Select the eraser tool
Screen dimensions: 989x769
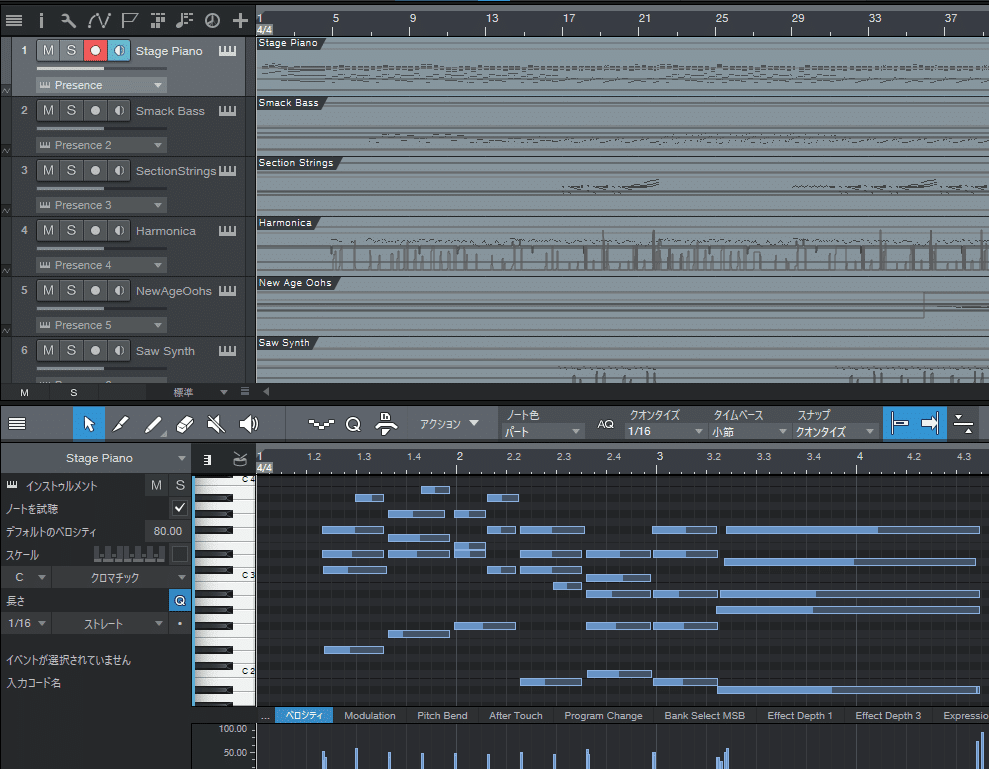[x=183, y=424]
